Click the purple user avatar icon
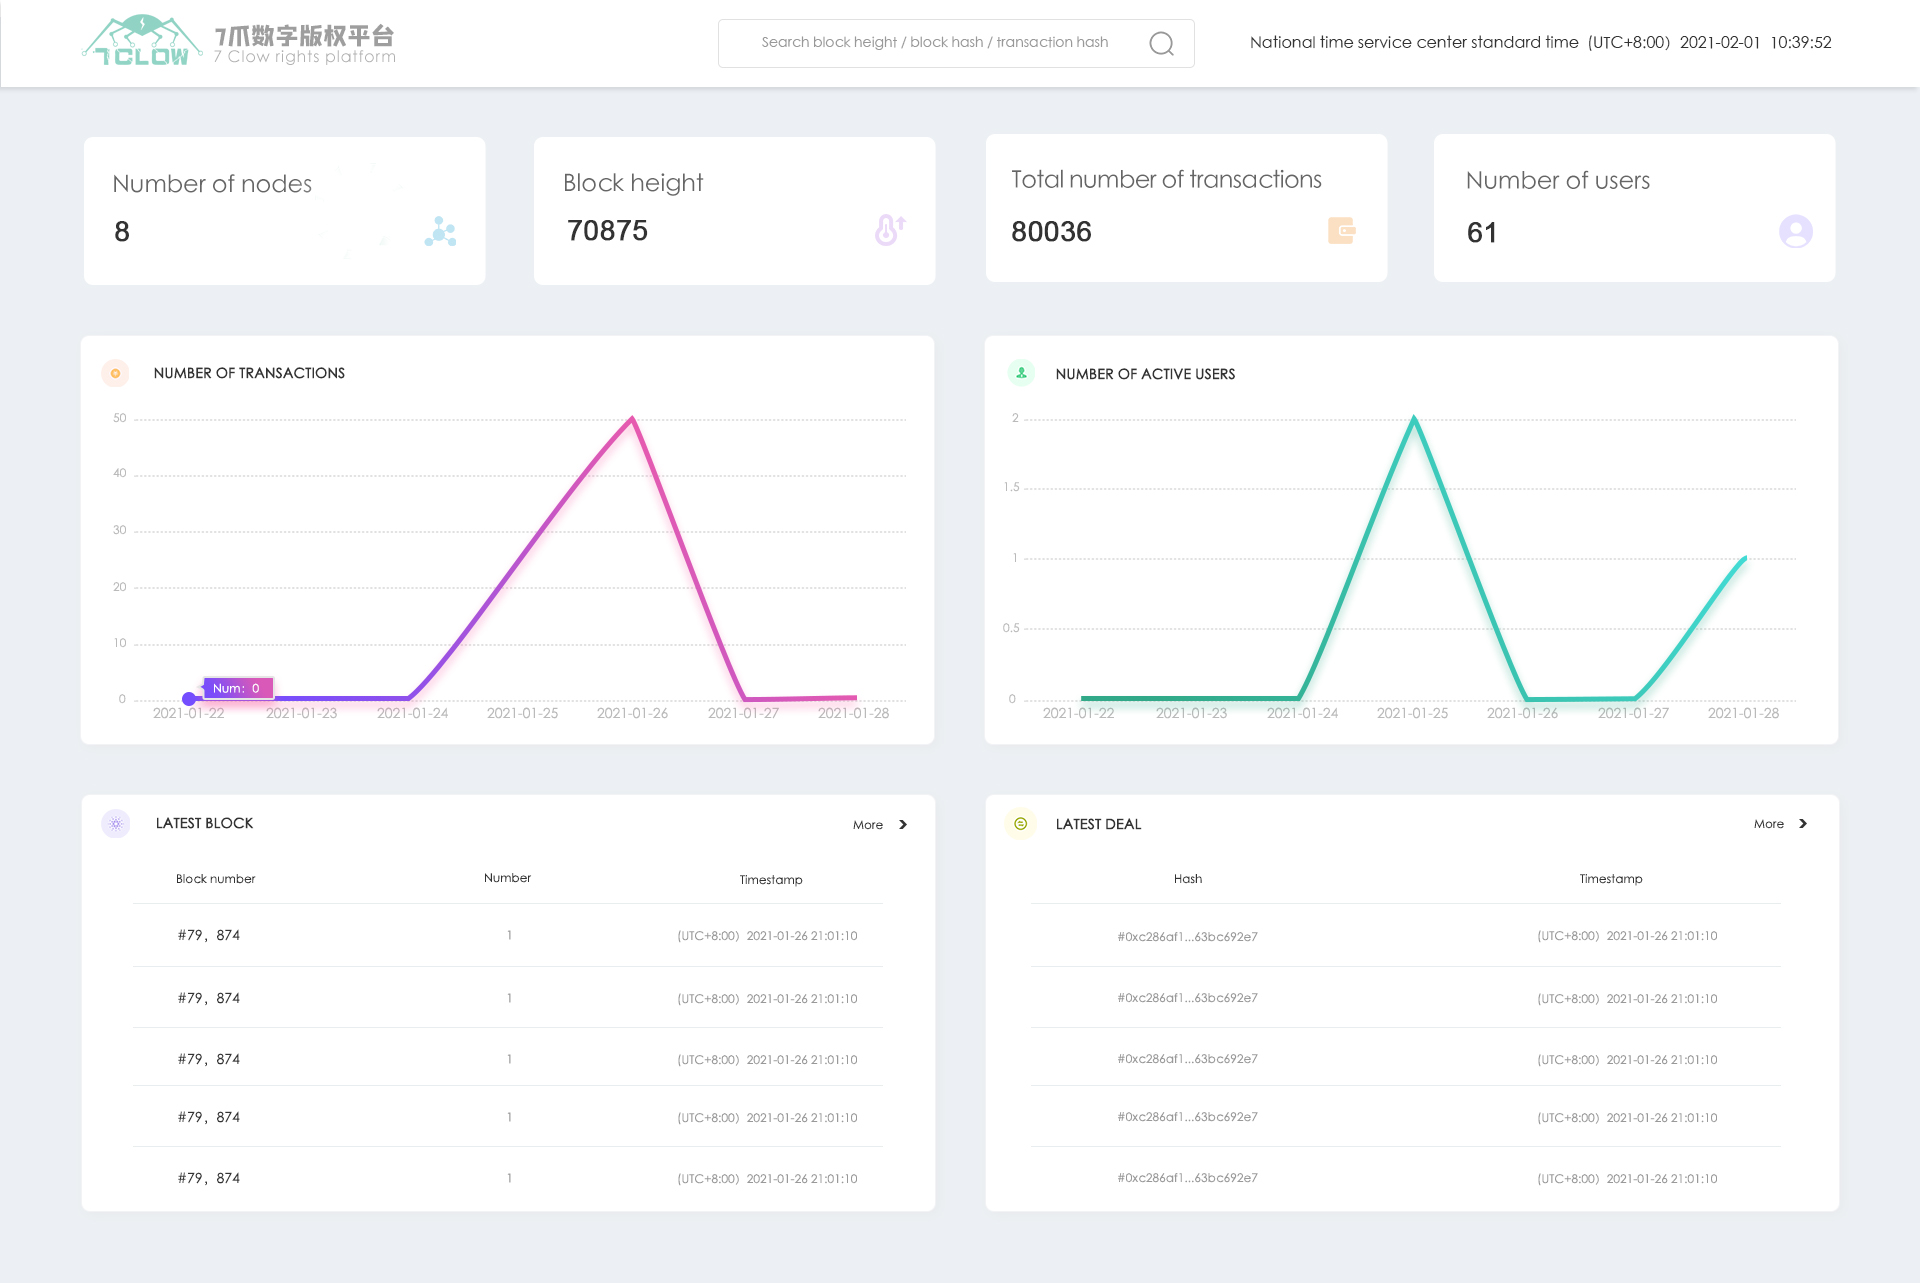 click(1795, 232)
